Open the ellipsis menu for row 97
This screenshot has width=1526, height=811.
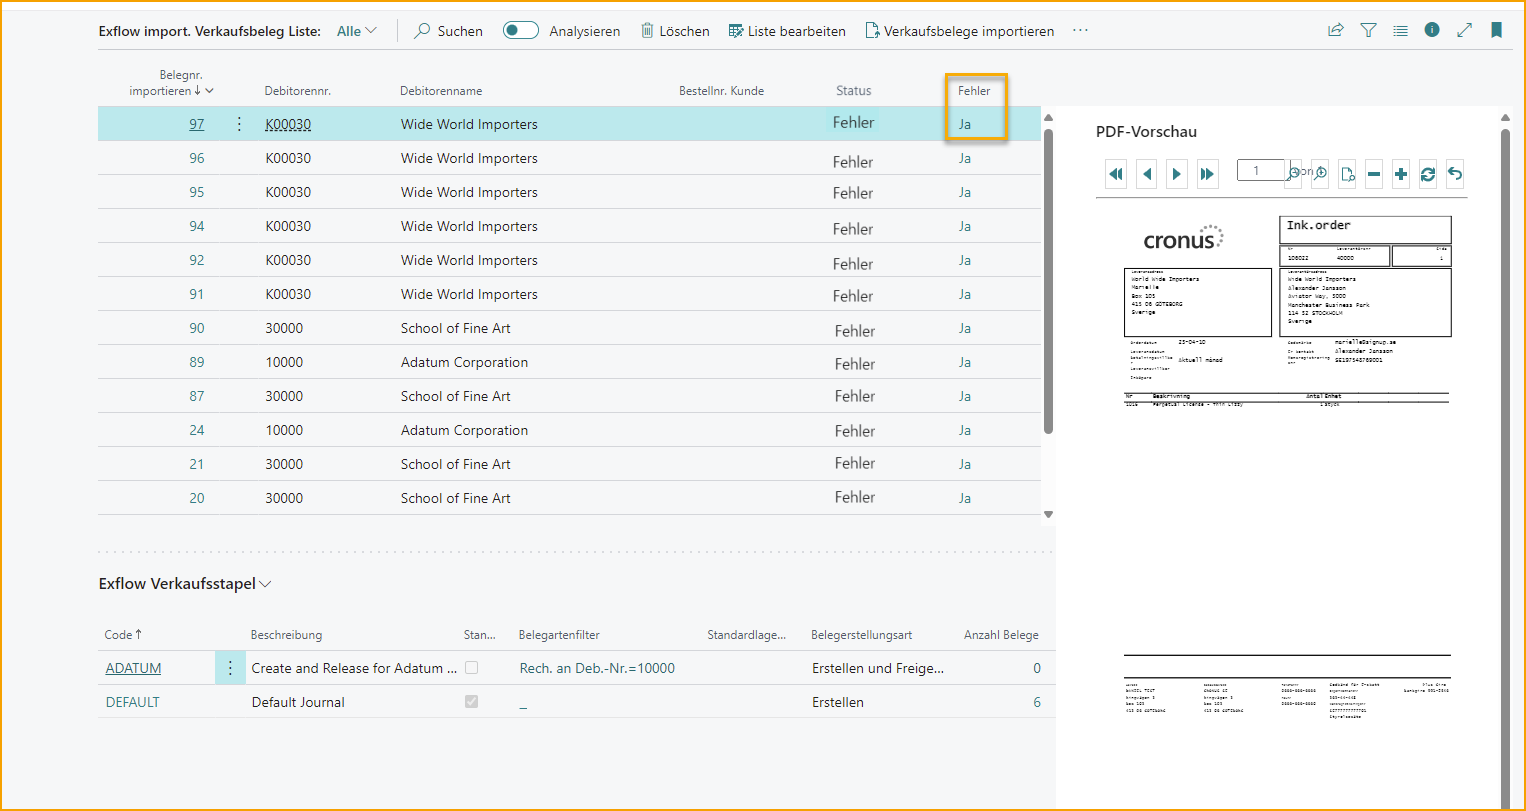[237, 123]
